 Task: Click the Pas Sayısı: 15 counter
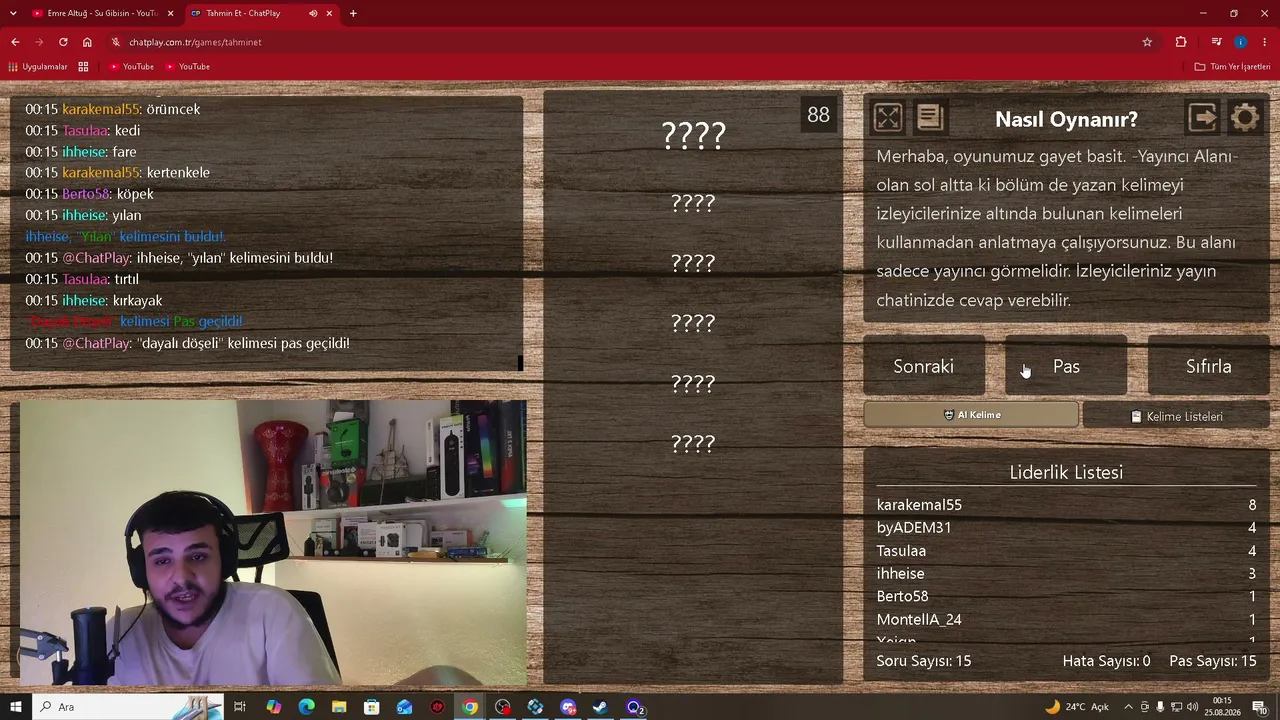[1213, 661]
